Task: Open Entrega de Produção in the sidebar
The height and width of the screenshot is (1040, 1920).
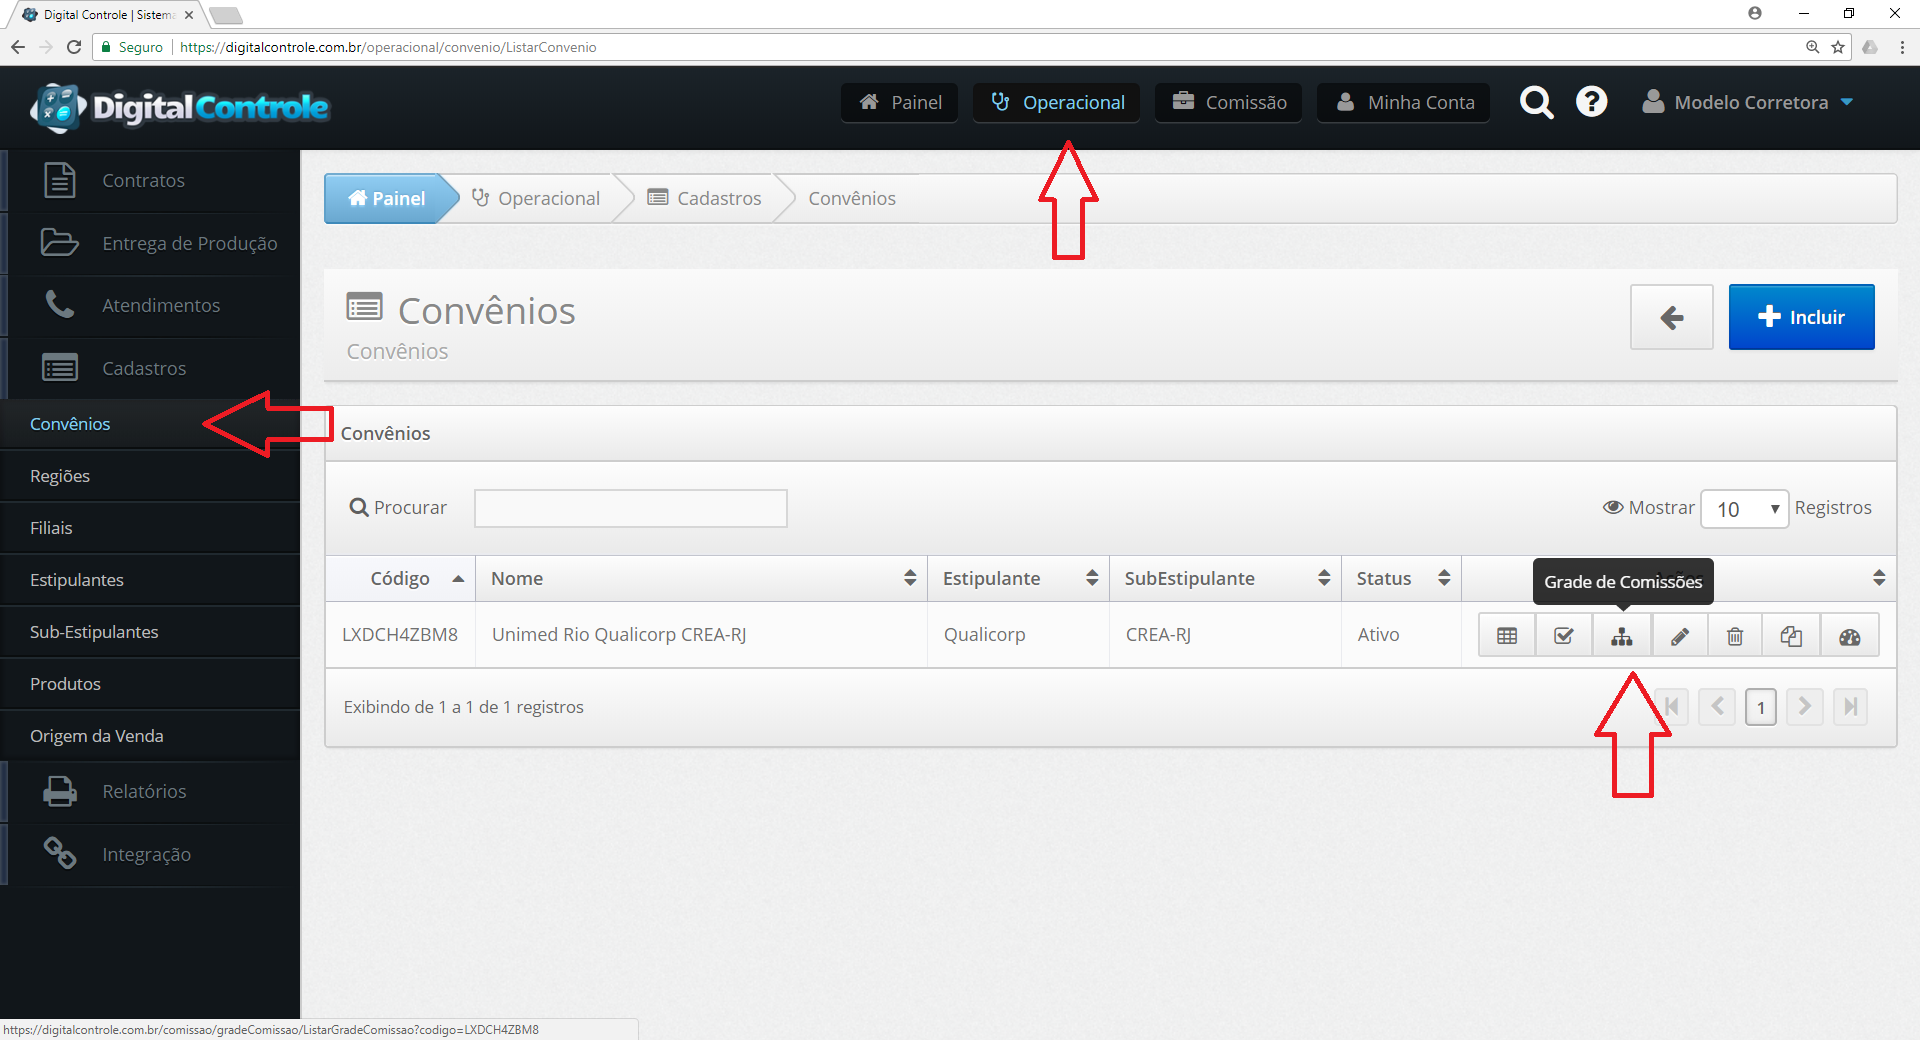Action: [150, 243]
